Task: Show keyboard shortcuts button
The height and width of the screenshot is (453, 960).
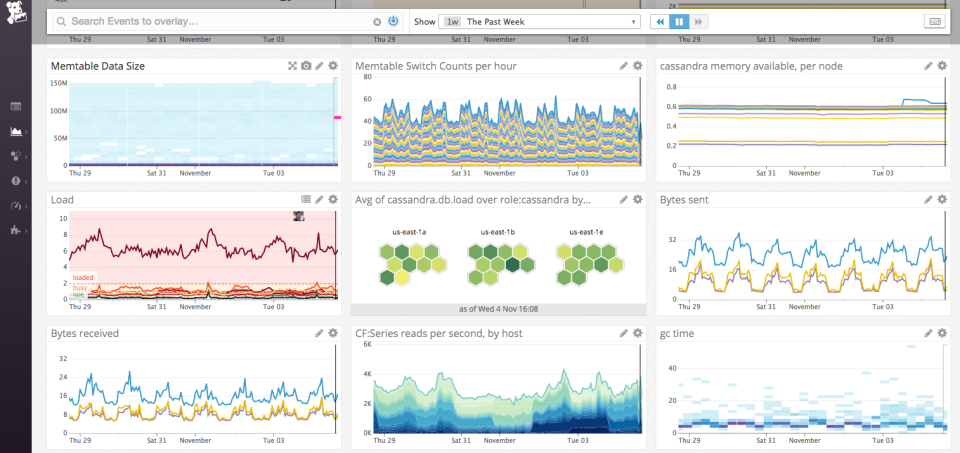Action: 936,21
